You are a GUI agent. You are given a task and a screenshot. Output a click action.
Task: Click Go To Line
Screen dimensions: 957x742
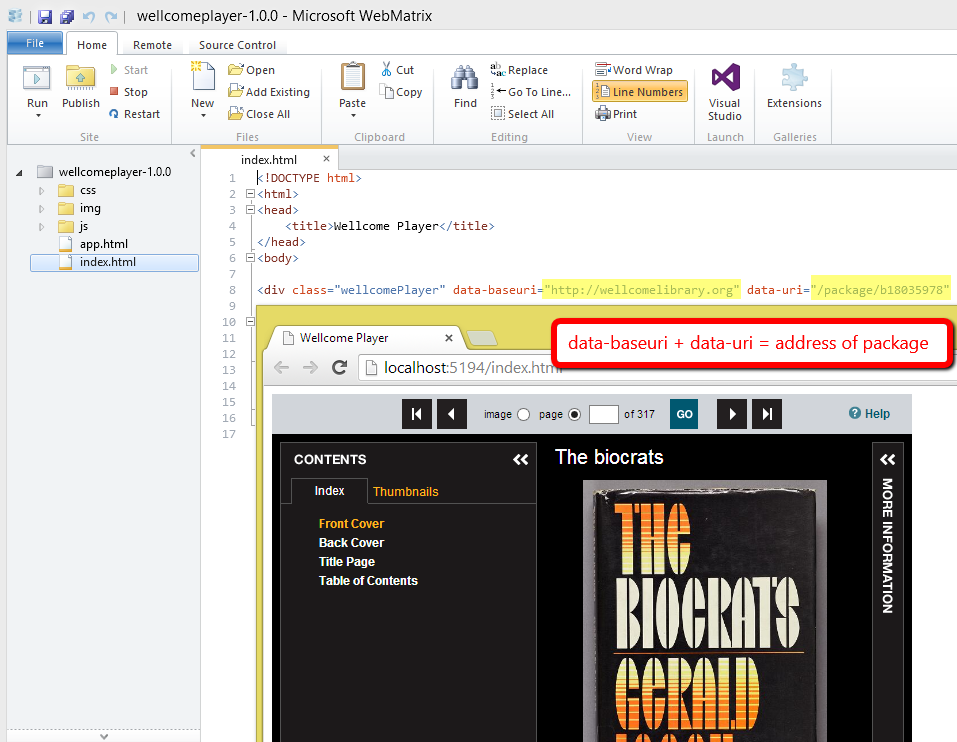pyautogui.click(x=531, y=92)
